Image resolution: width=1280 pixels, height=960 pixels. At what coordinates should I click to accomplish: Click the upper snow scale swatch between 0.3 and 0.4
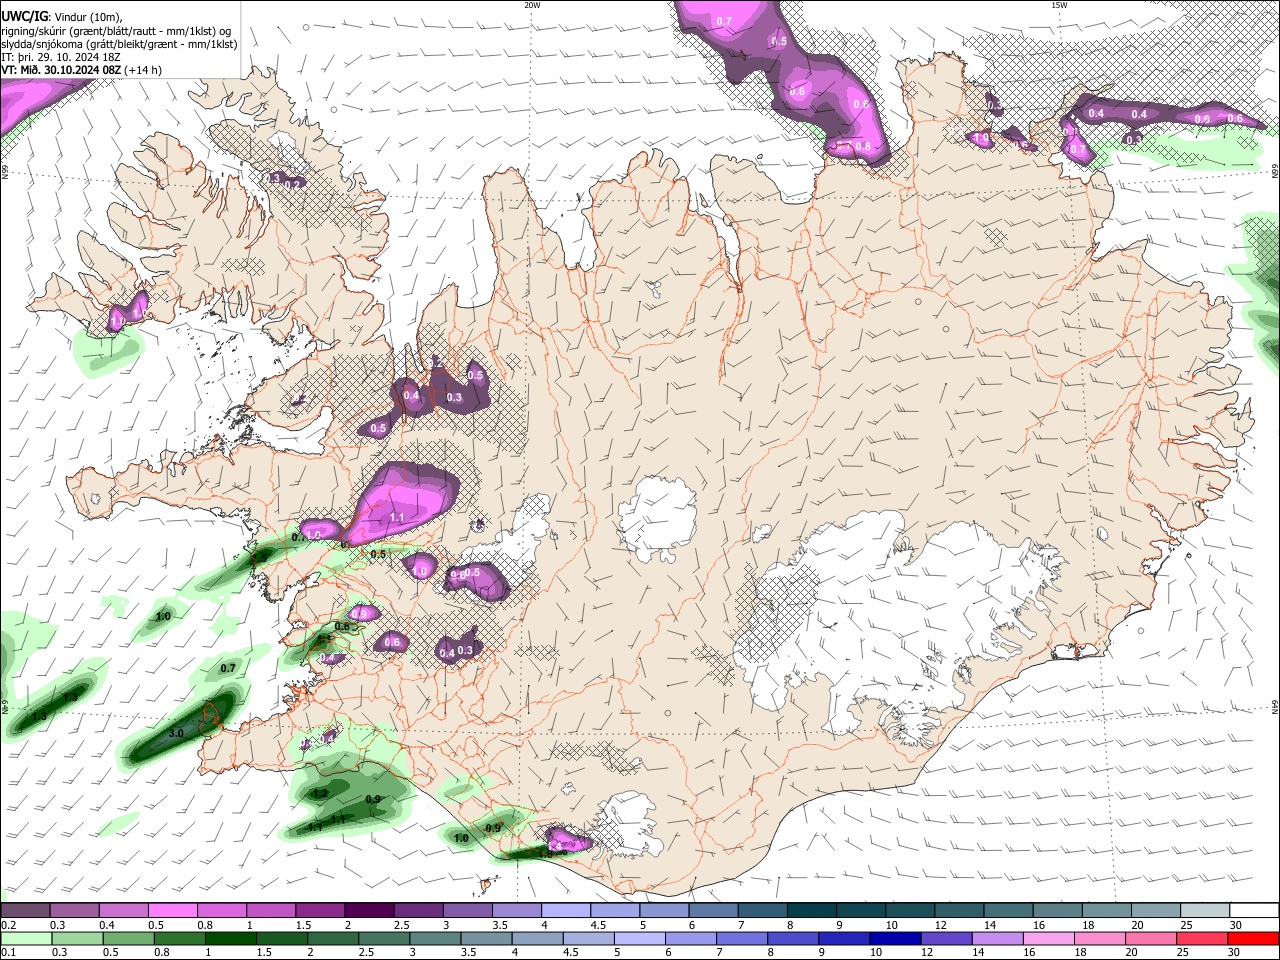[x=74, y=911]
